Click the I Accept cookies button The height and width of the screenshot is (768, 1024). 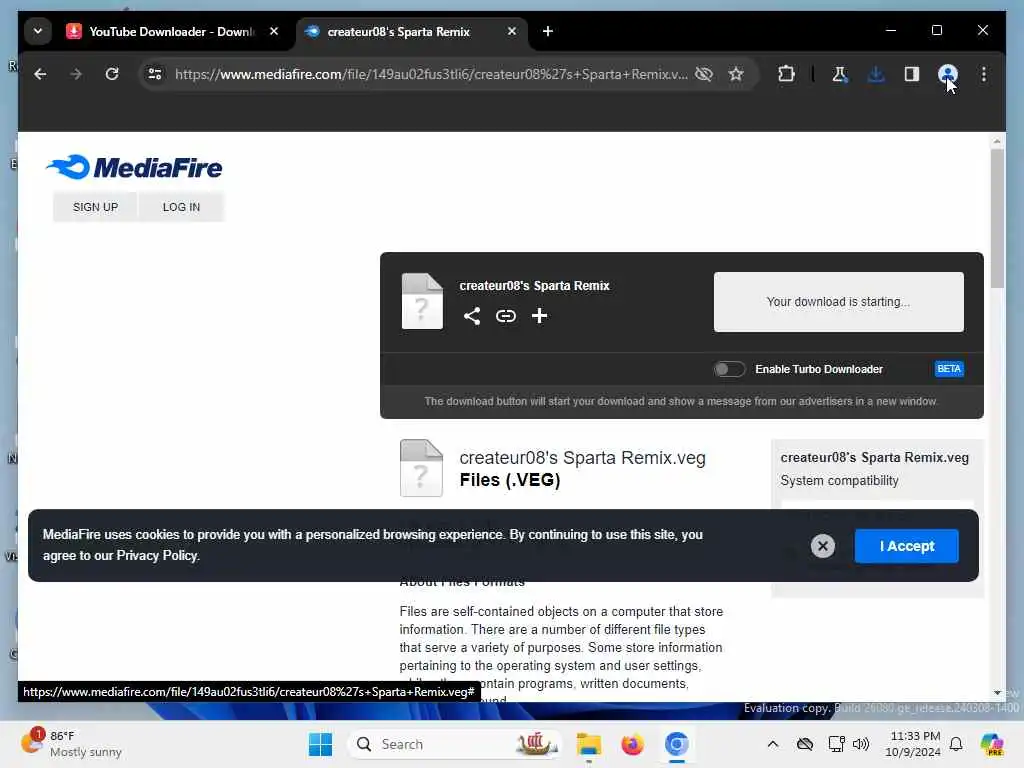[x=906, y=546]
